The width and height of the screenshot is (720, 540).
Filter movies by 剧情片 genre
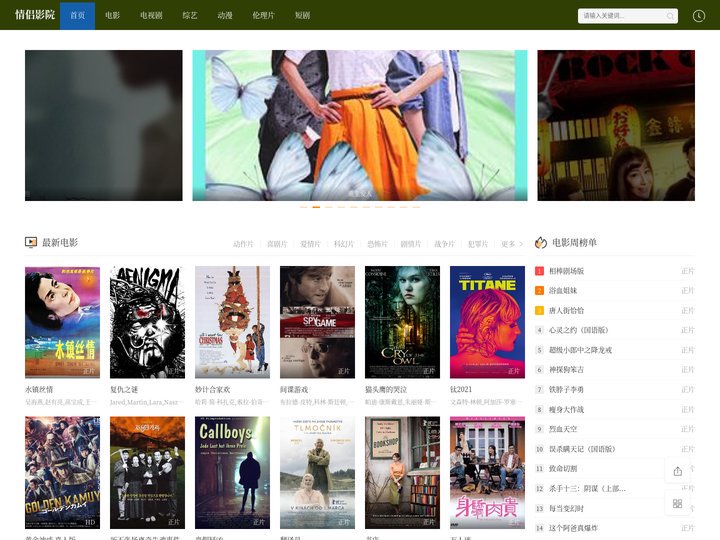(411, 244)
